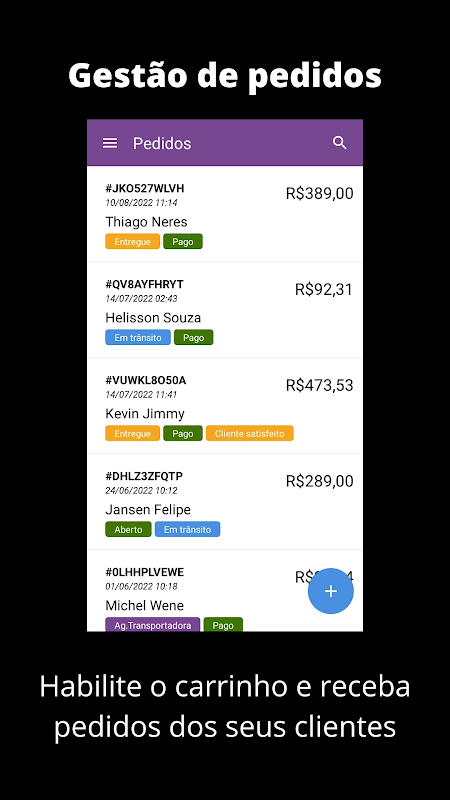This screenshot has width=450, height=800.
Task: Select Thiago Neres customer name
Action: tap(146, 222)
